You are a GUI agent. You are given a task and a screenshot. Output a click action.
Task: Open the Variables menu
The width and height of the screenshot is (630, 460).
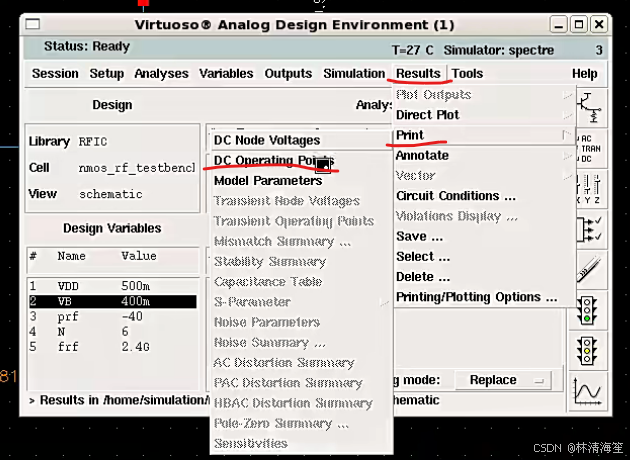pos(226,74)
